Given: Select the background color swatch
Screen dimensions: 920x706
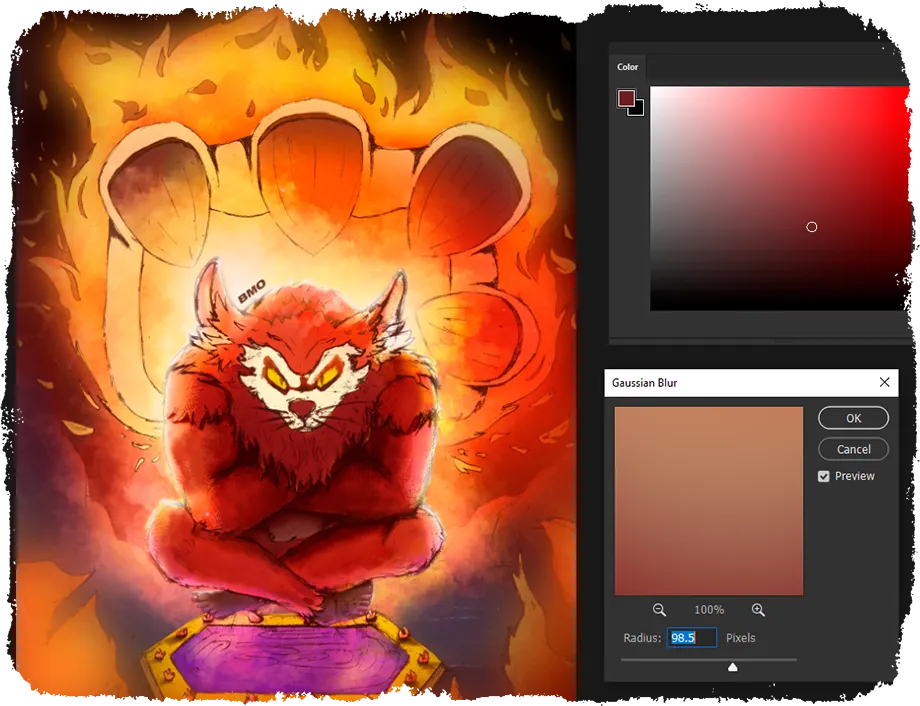Looking at the screenshot, I should (638, 110).
